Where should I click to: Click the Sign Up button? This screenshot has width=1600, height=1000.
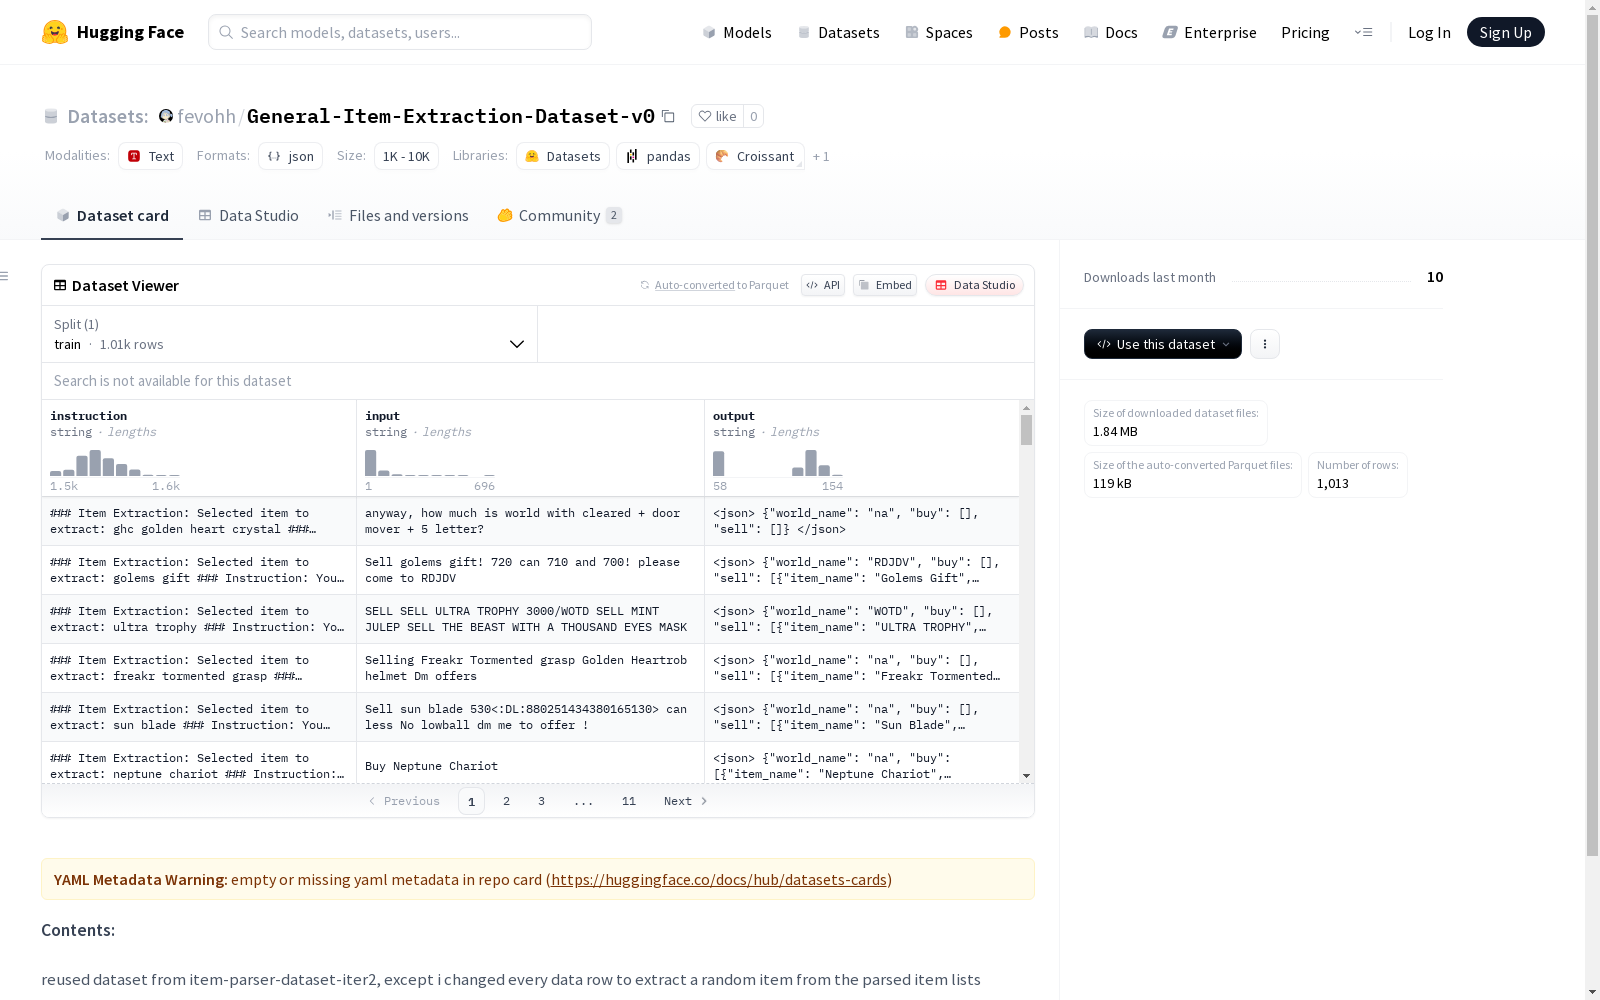tap(1506, 32)
